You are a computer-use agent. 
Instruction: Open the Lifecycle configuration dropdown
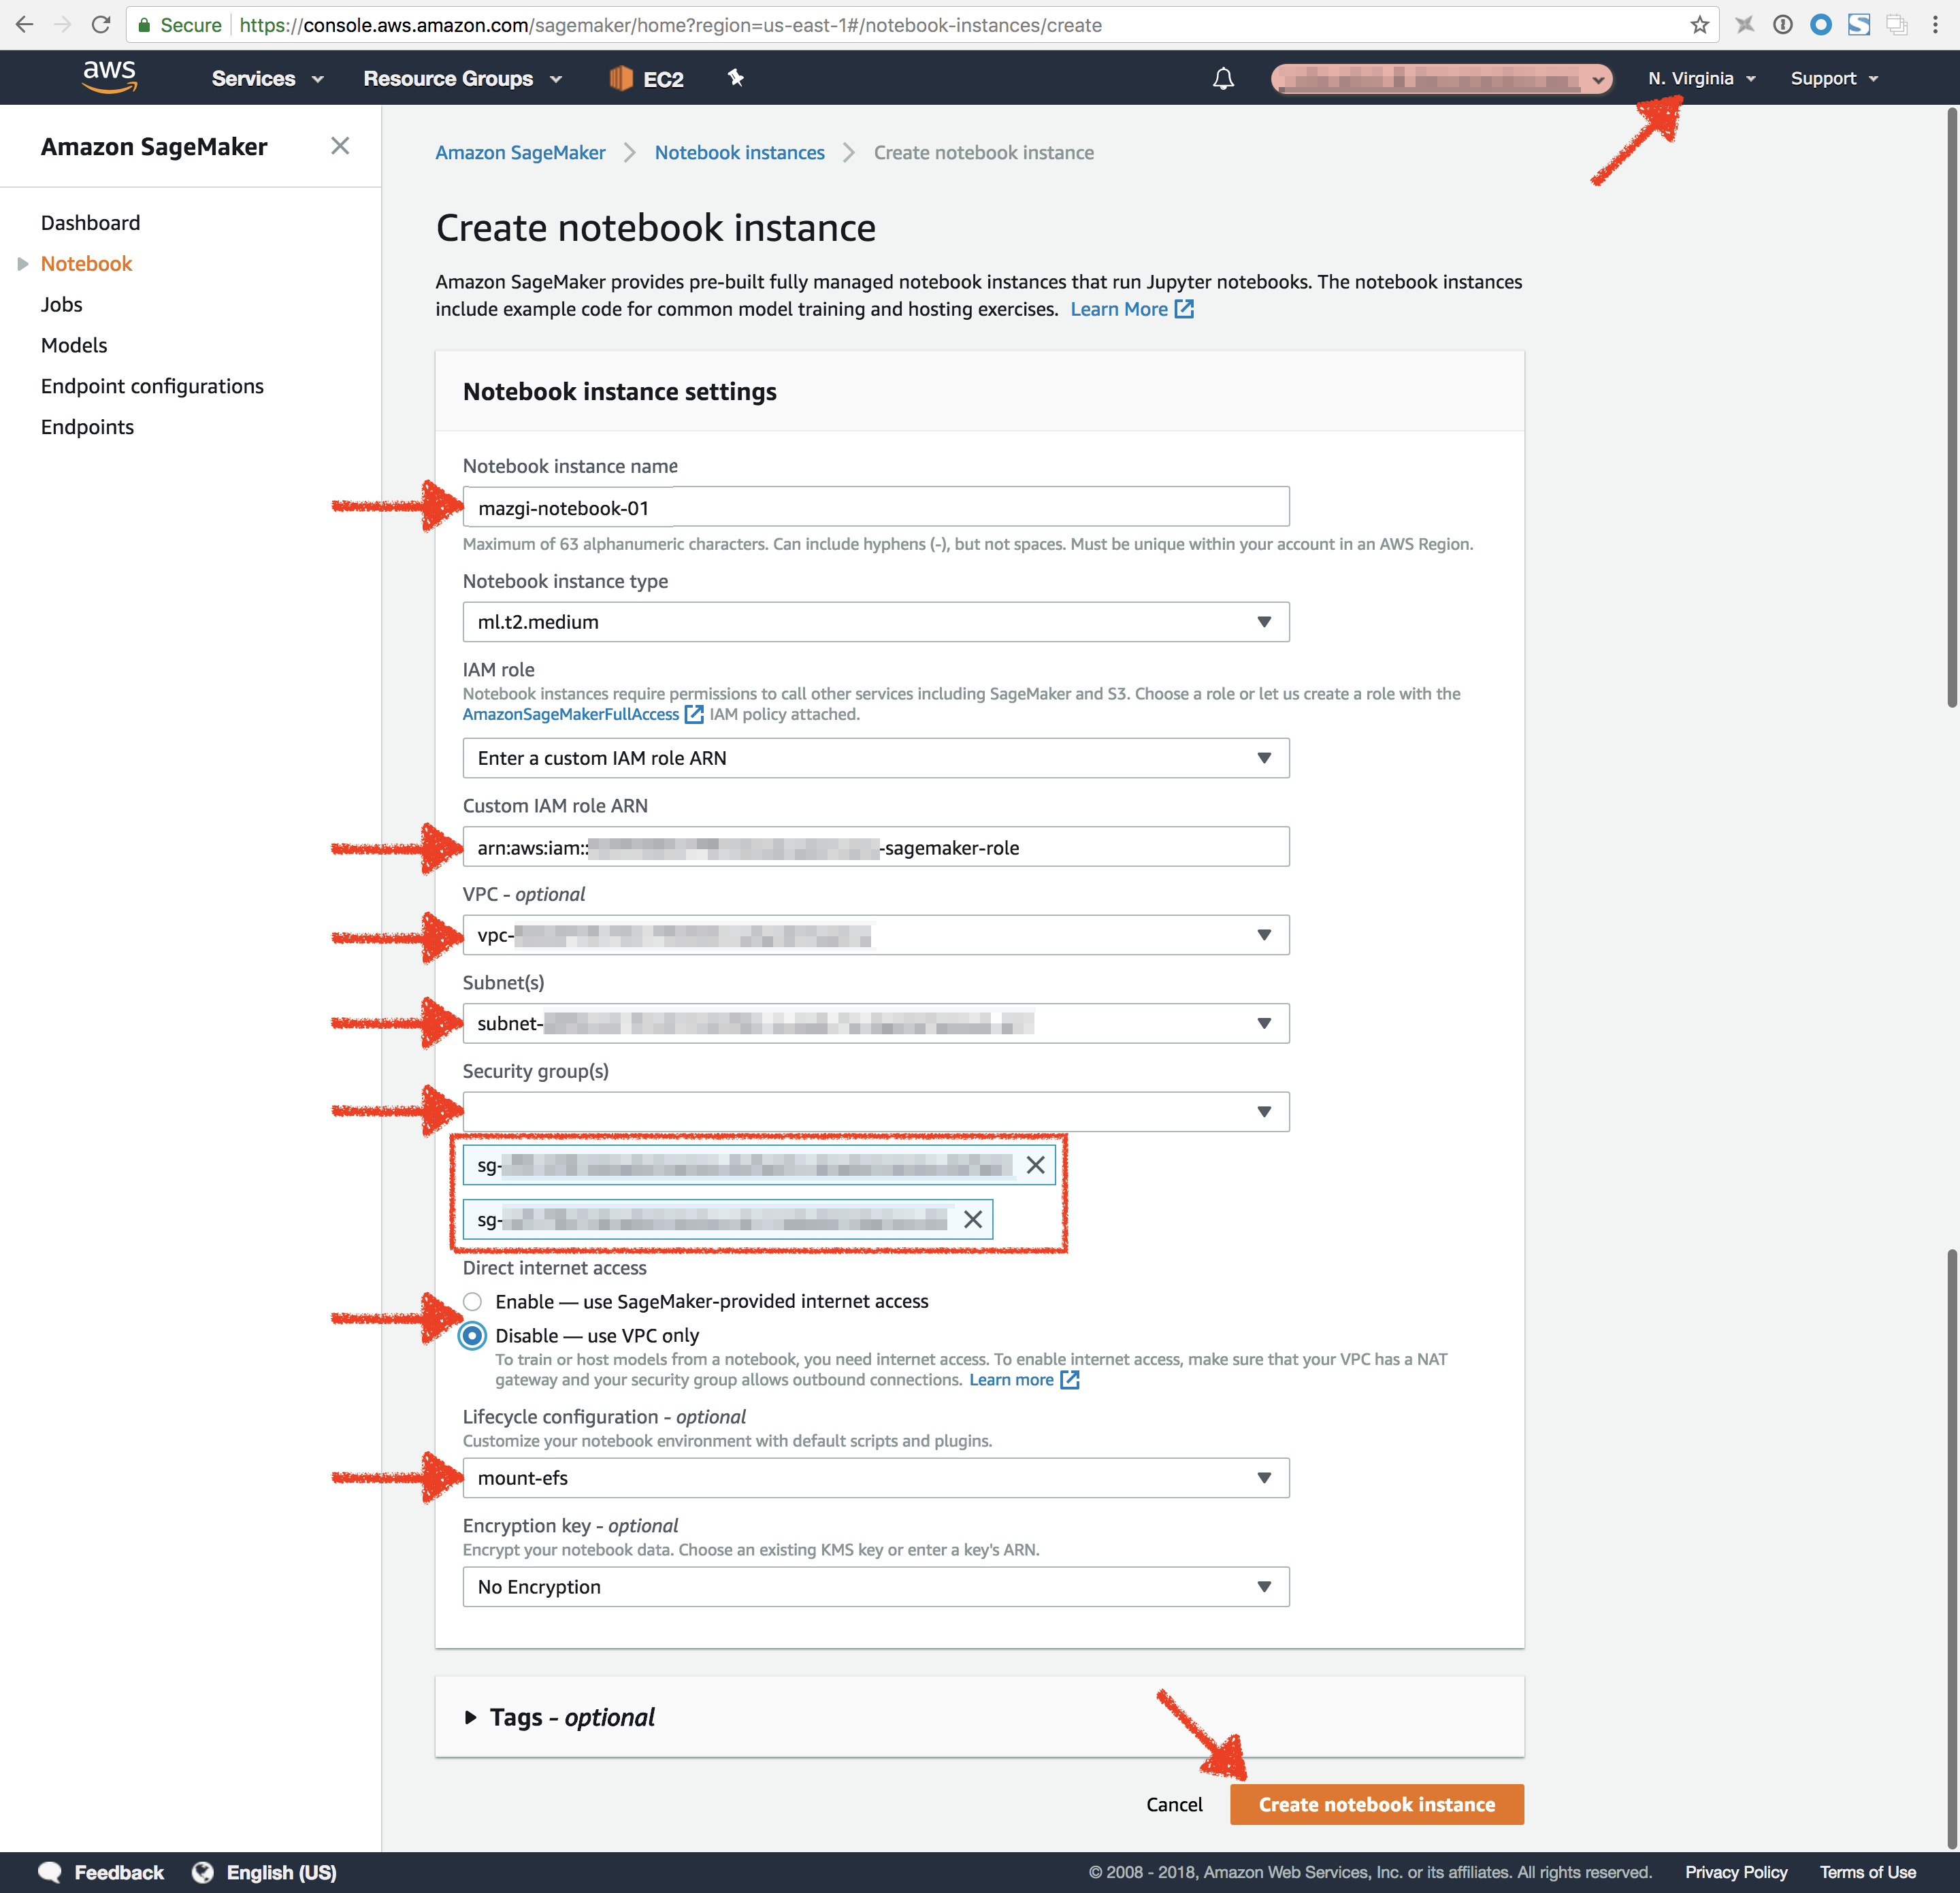point(876,1478)
